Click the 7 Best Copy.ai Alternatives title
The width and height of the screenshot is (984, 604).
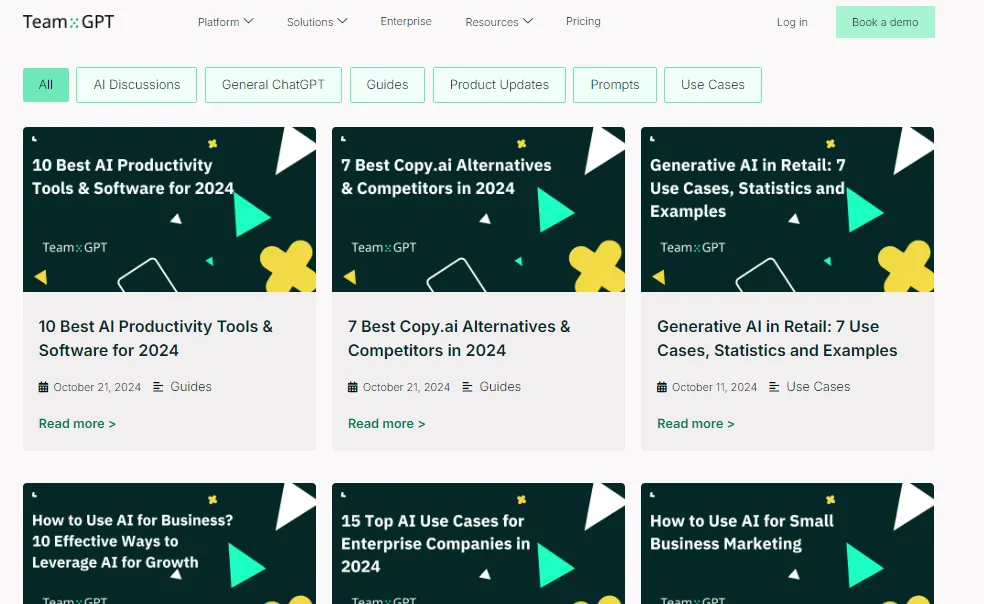point(459,338)
